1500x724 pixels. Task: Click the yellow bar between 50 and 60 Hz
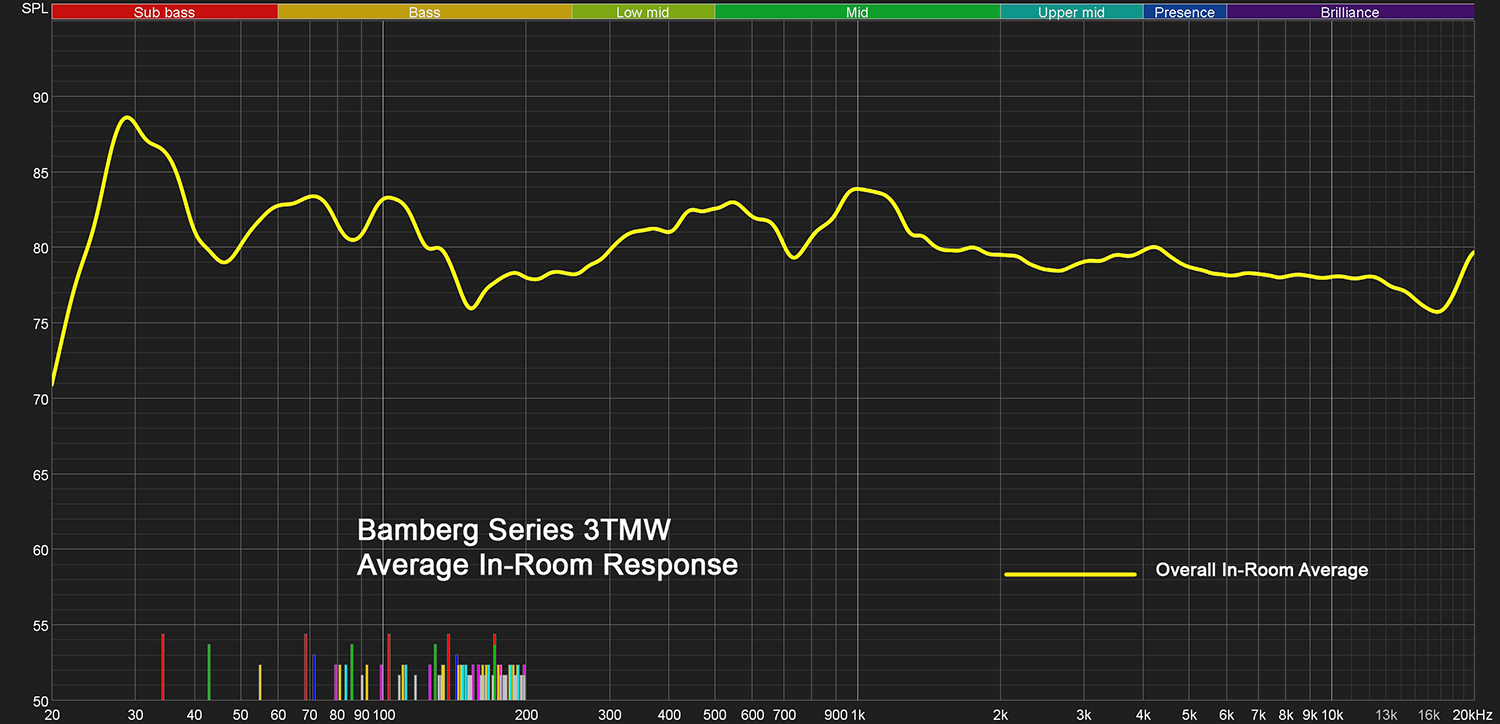(260, 682)
